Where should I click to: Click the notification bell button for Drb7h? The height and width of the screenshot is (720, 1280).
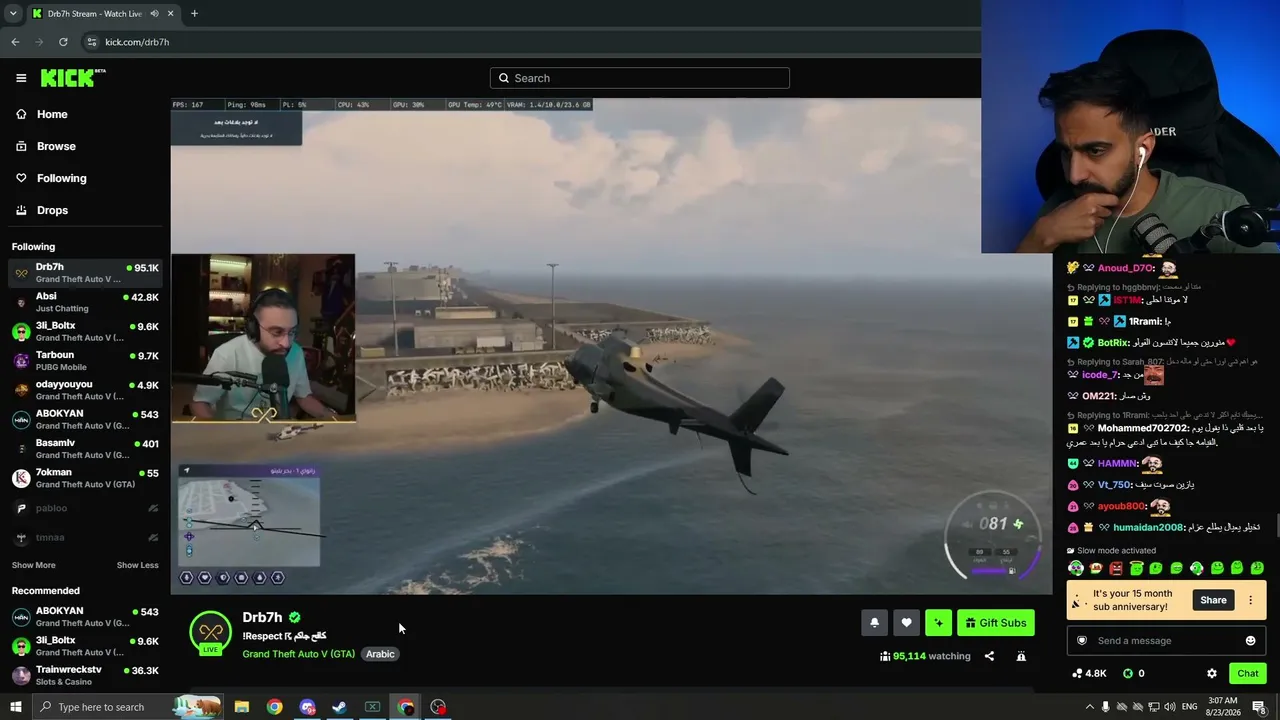click(874, 623)
